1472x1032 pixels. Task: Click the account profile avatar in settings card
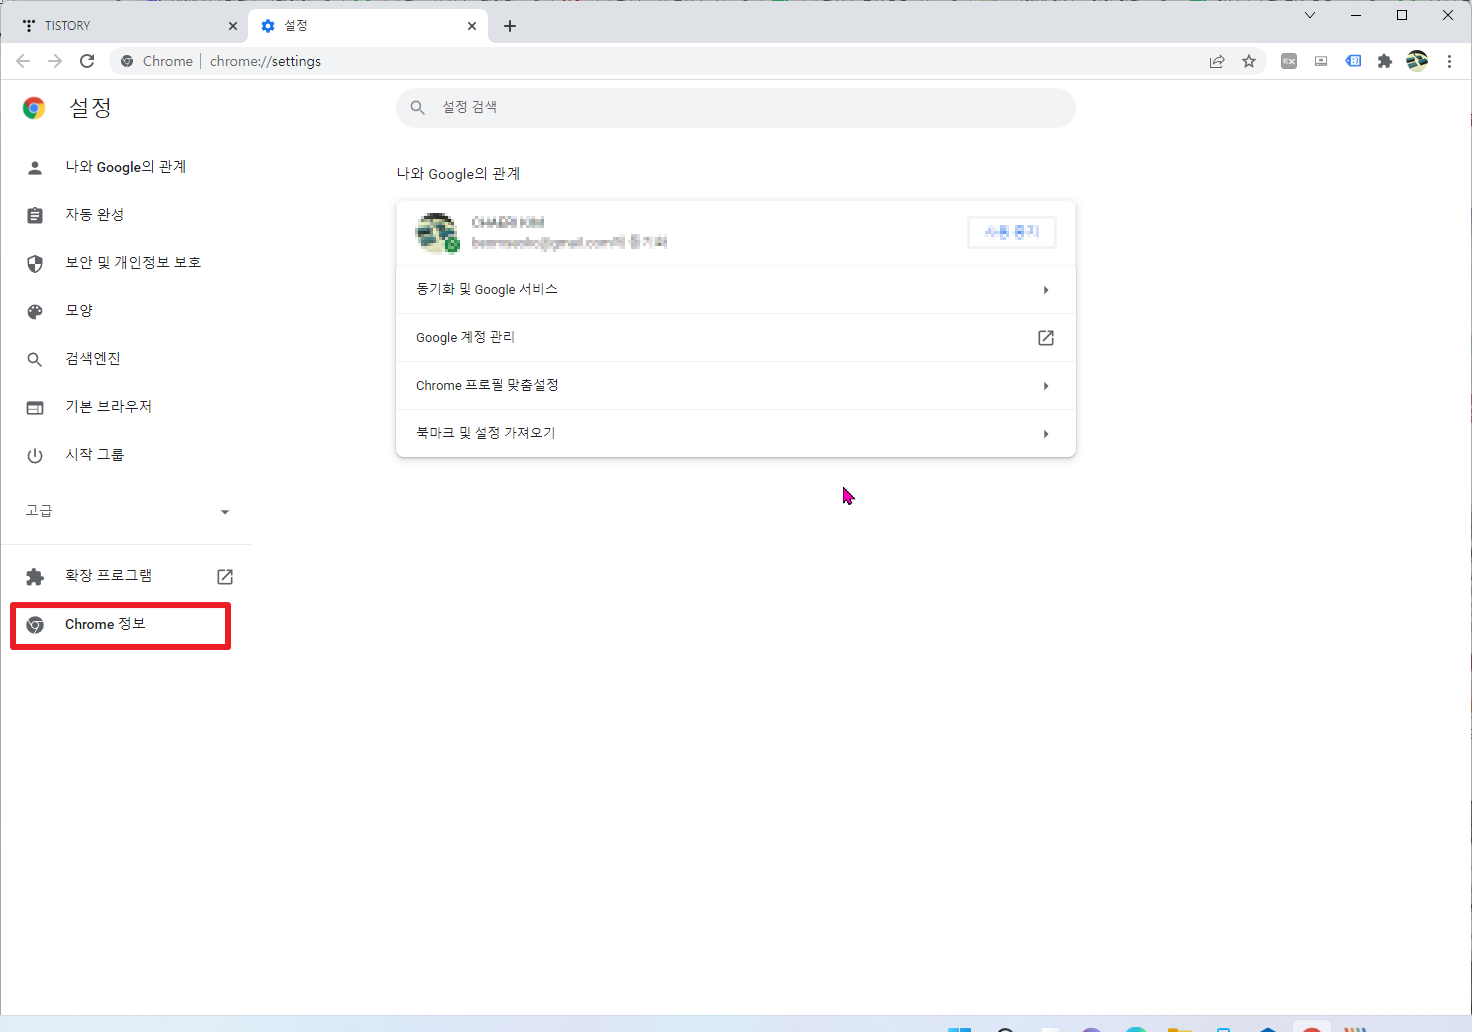pos(437,233)
